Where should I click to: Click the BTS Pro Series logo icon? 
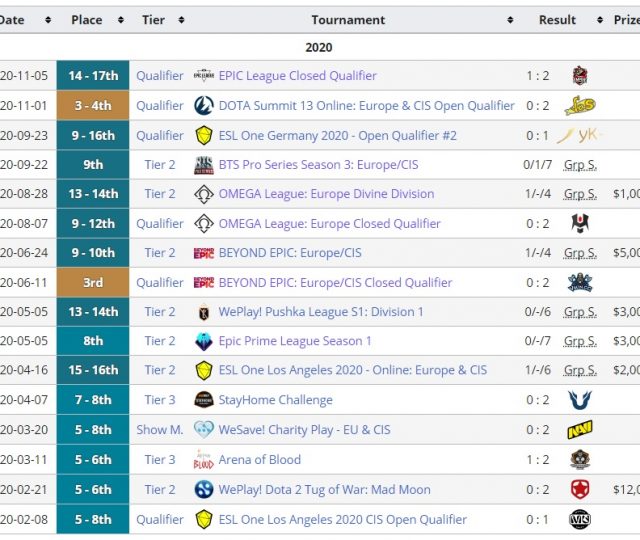[204, 165]
